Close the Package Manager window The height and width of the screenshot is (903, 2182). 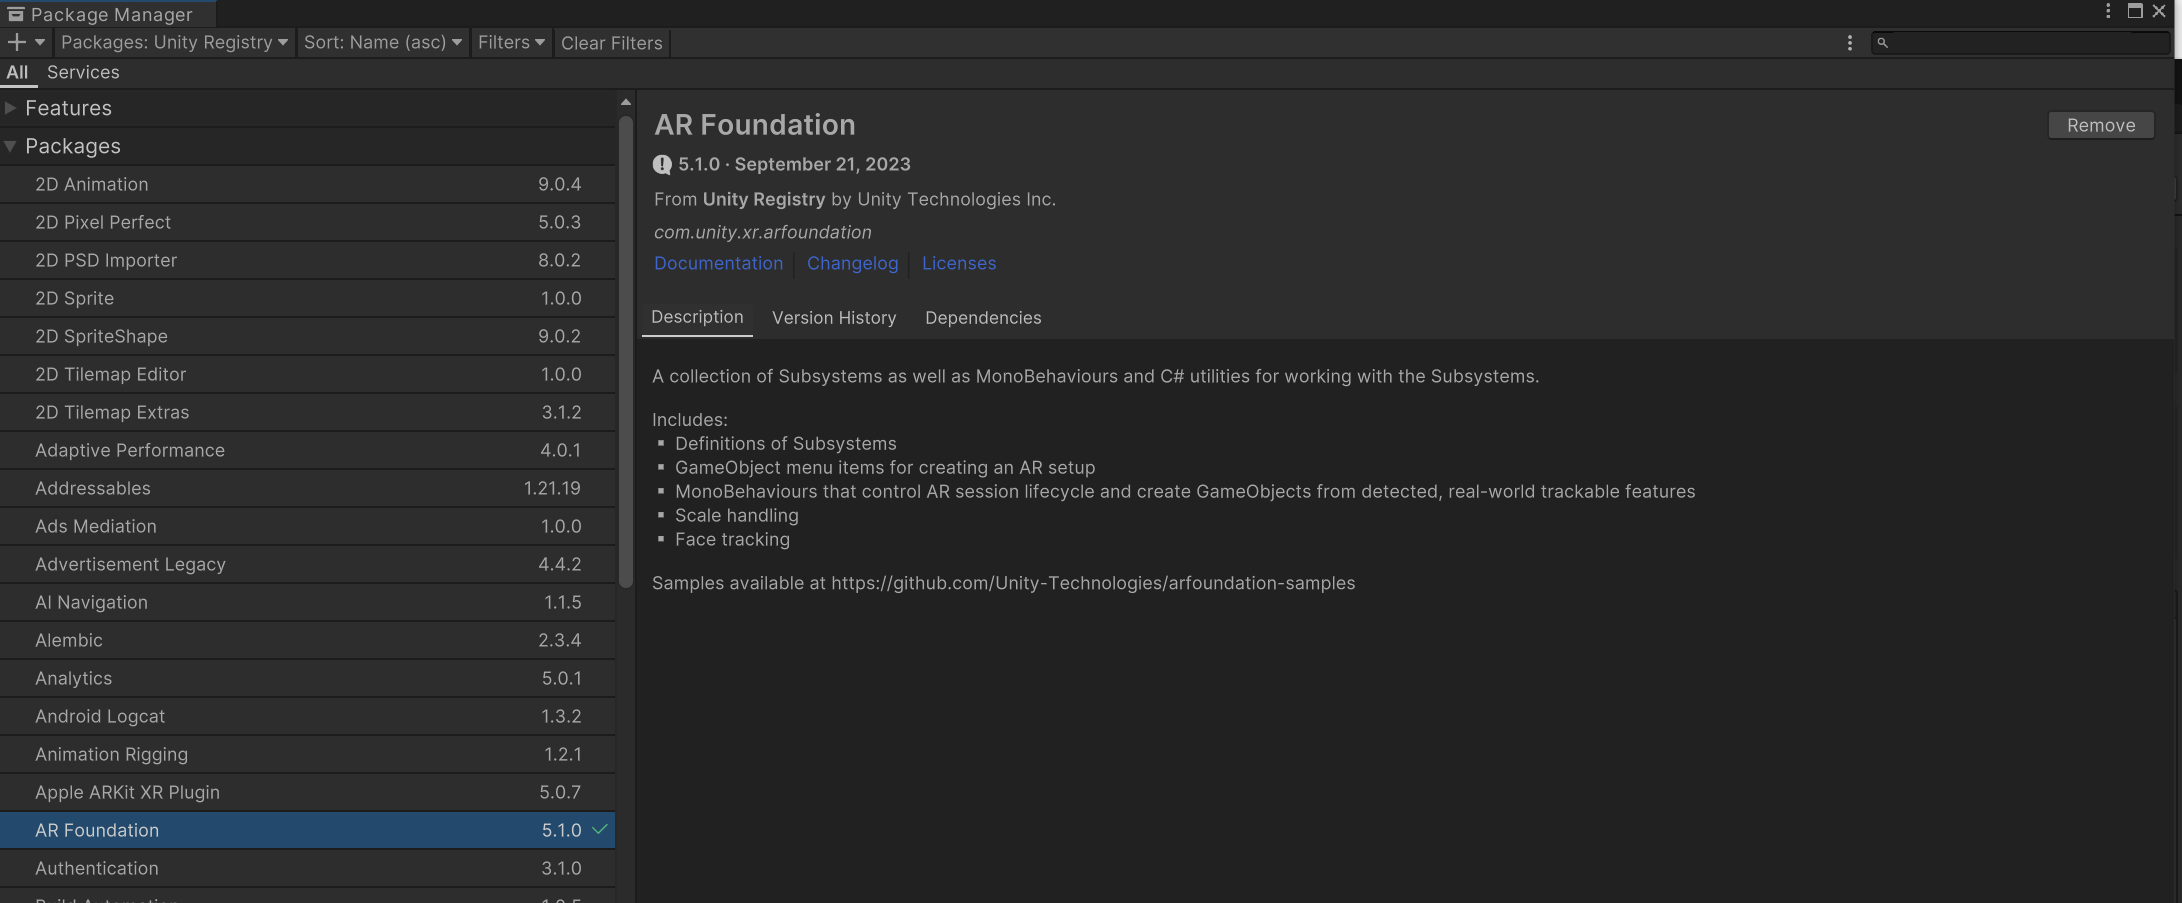(2159, 11)
